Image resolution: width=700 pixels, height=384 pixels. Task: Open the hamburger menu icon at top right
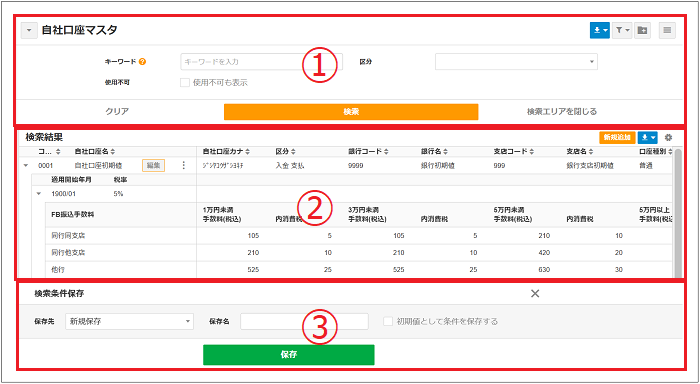[x=667, y=30]
